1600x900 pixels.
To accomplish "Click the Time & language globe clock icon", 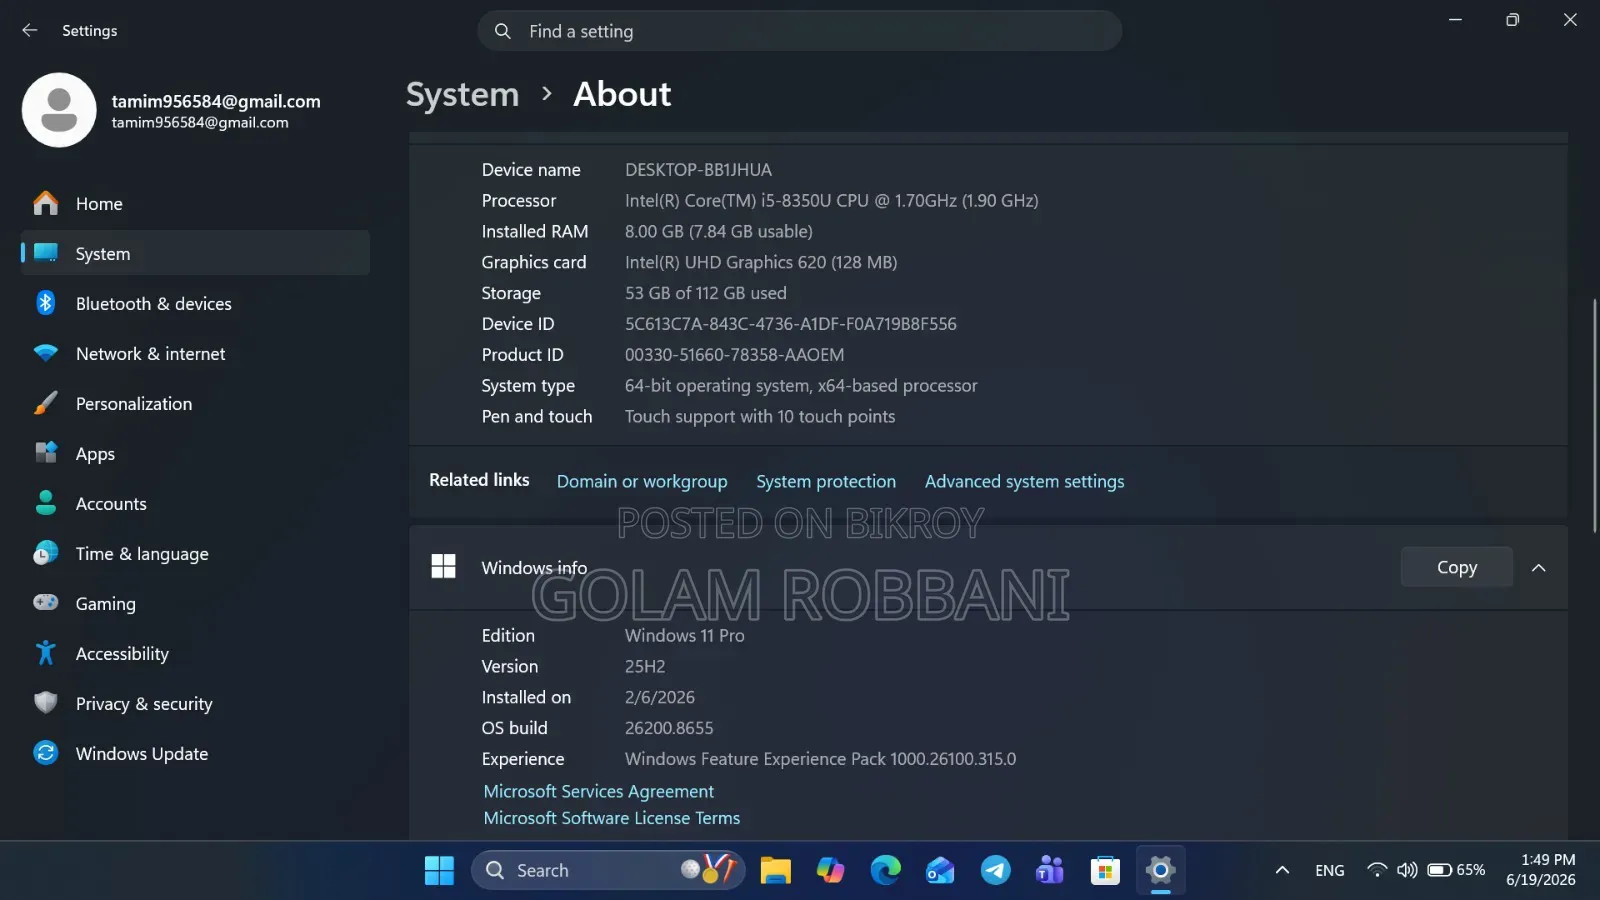I will (x=46, y=553).
